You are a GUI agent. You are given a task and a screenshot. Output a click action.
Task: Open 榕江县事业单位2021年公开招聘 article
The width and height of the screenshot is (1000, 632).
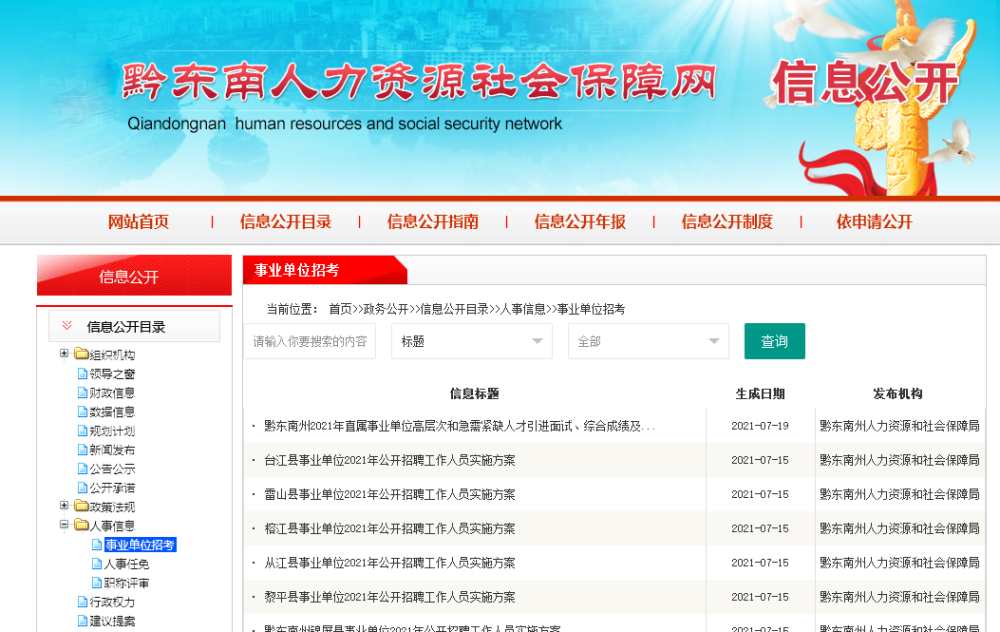390,529
